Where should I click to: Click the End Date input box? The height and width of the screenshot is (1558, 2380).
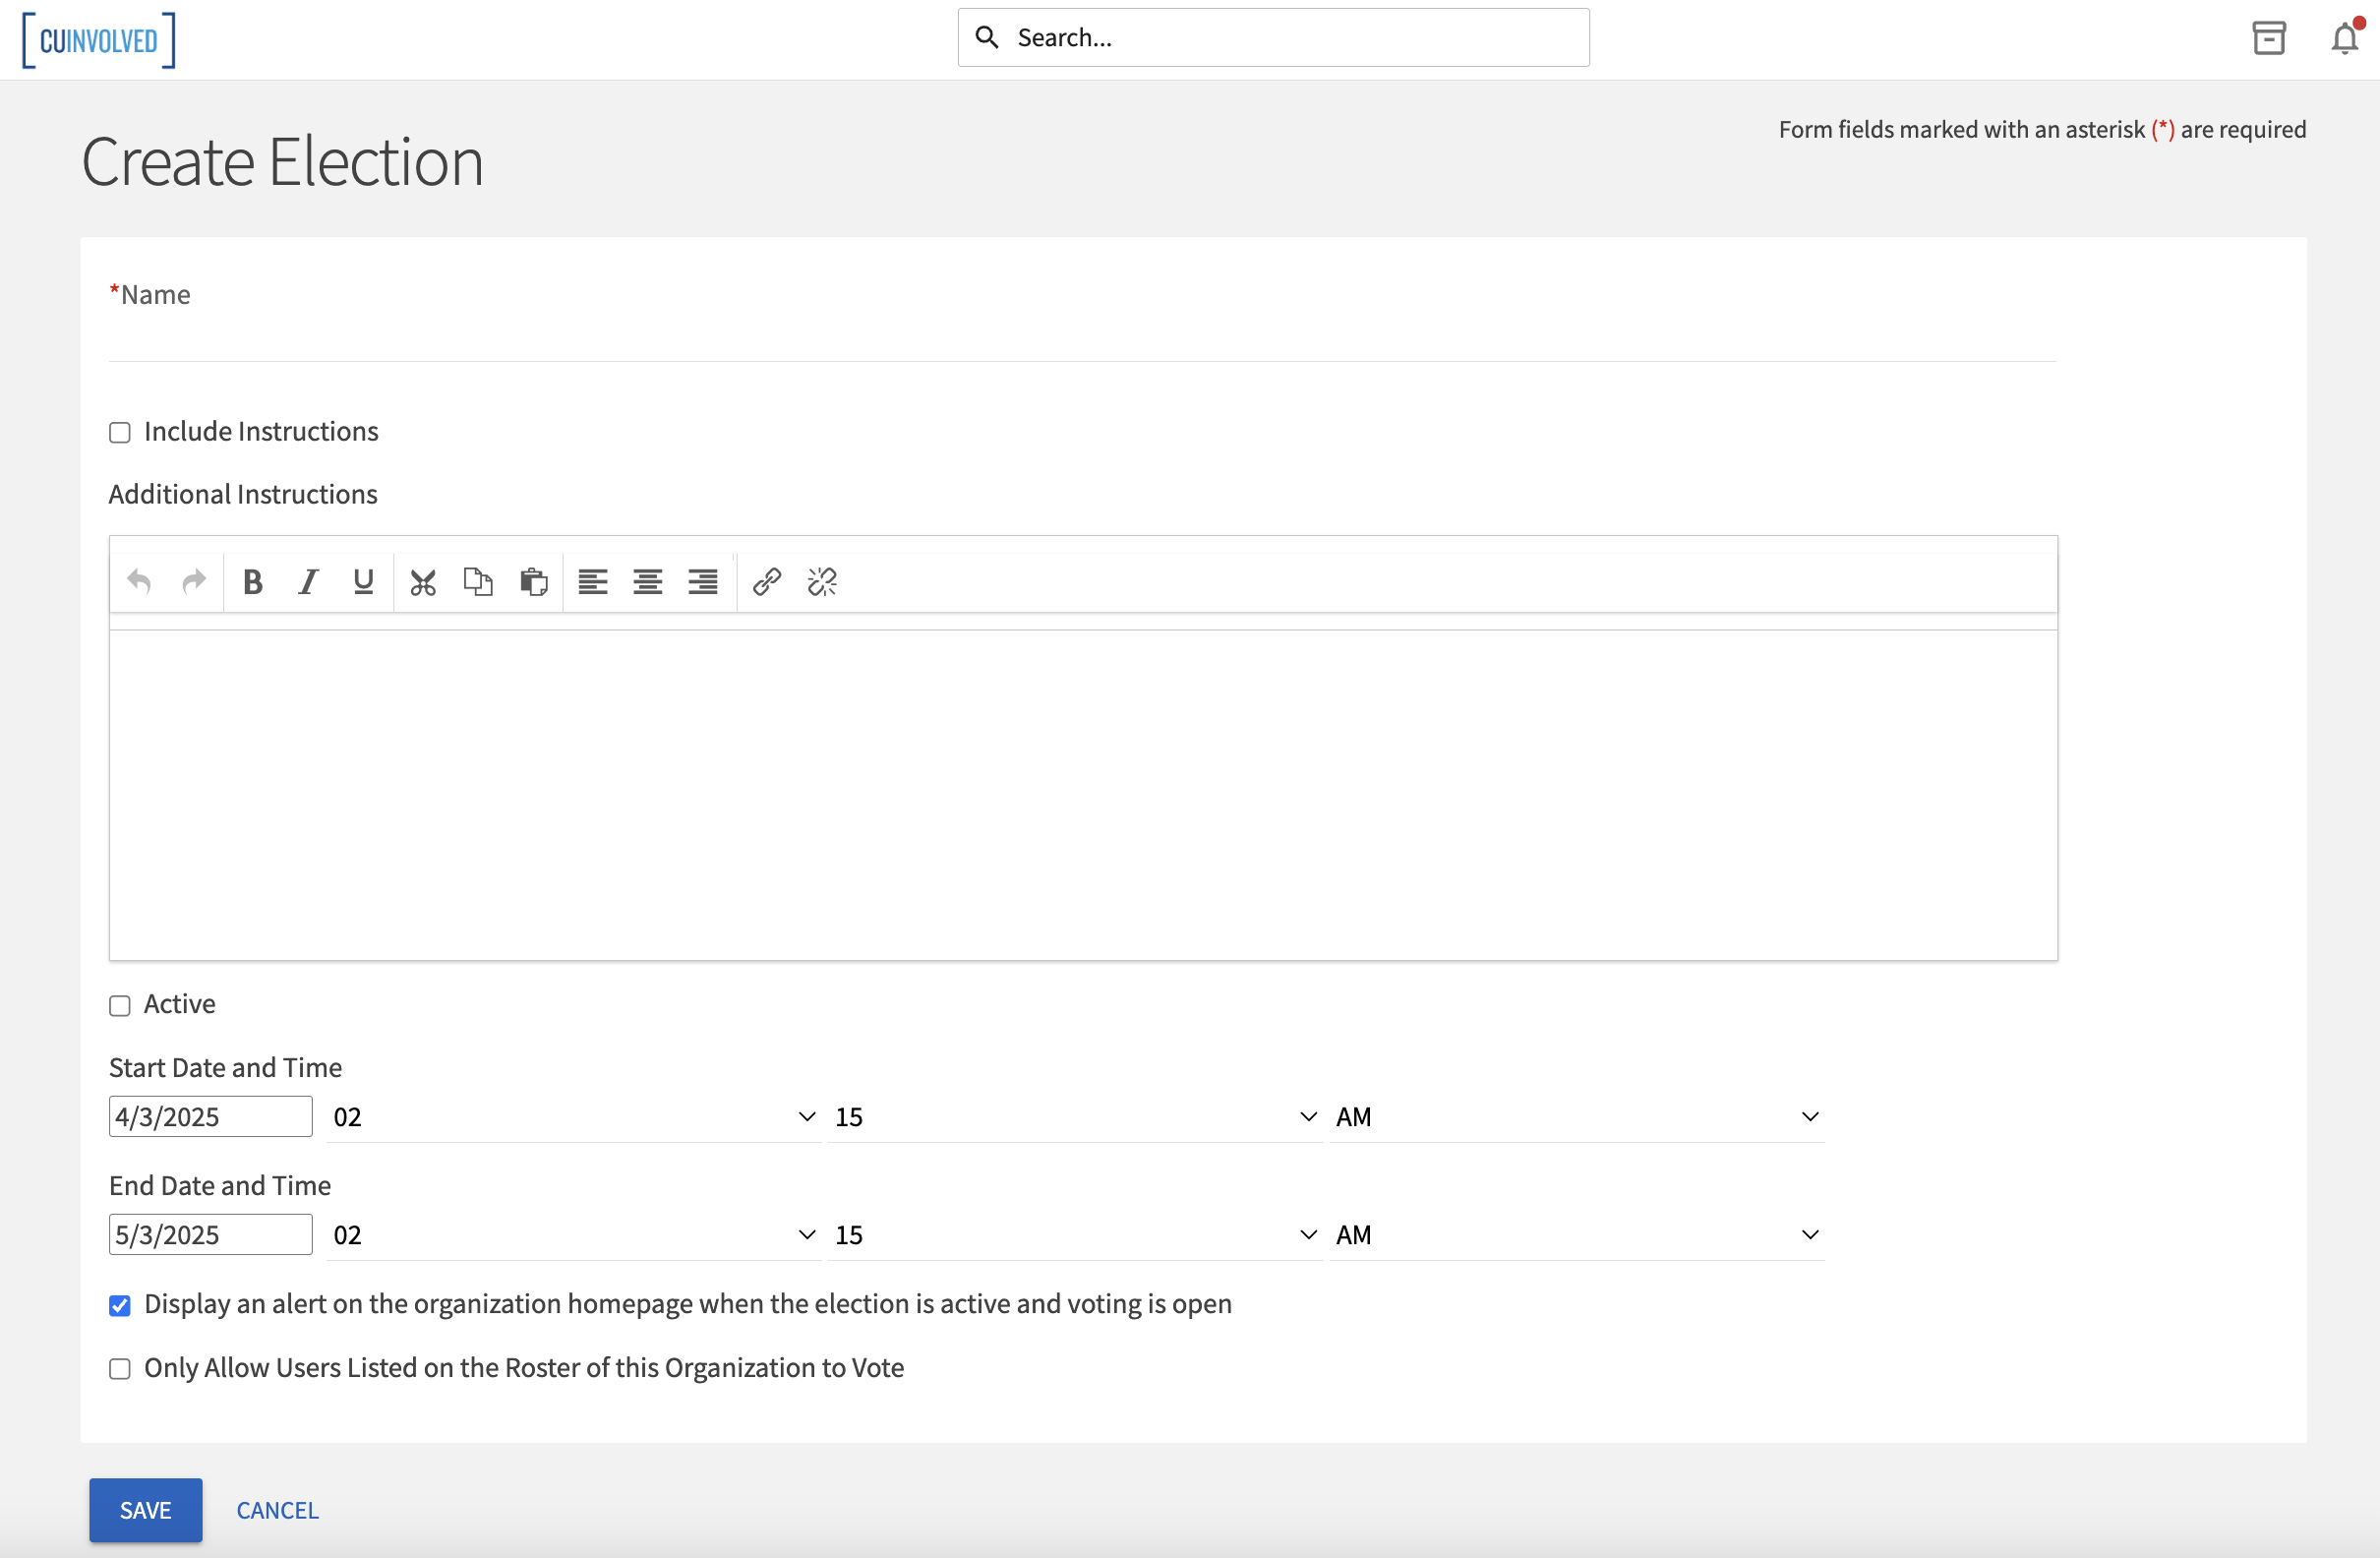pos(210,1235)
